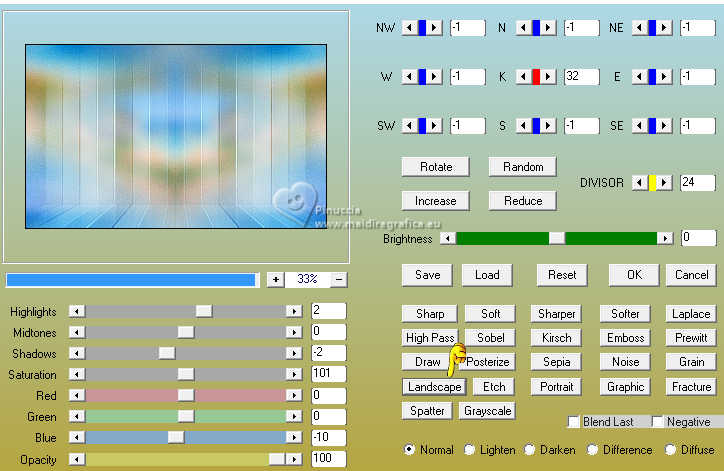The image size is (724, 471).
Task: Click the K value left arrow
Action: [523, 77]
